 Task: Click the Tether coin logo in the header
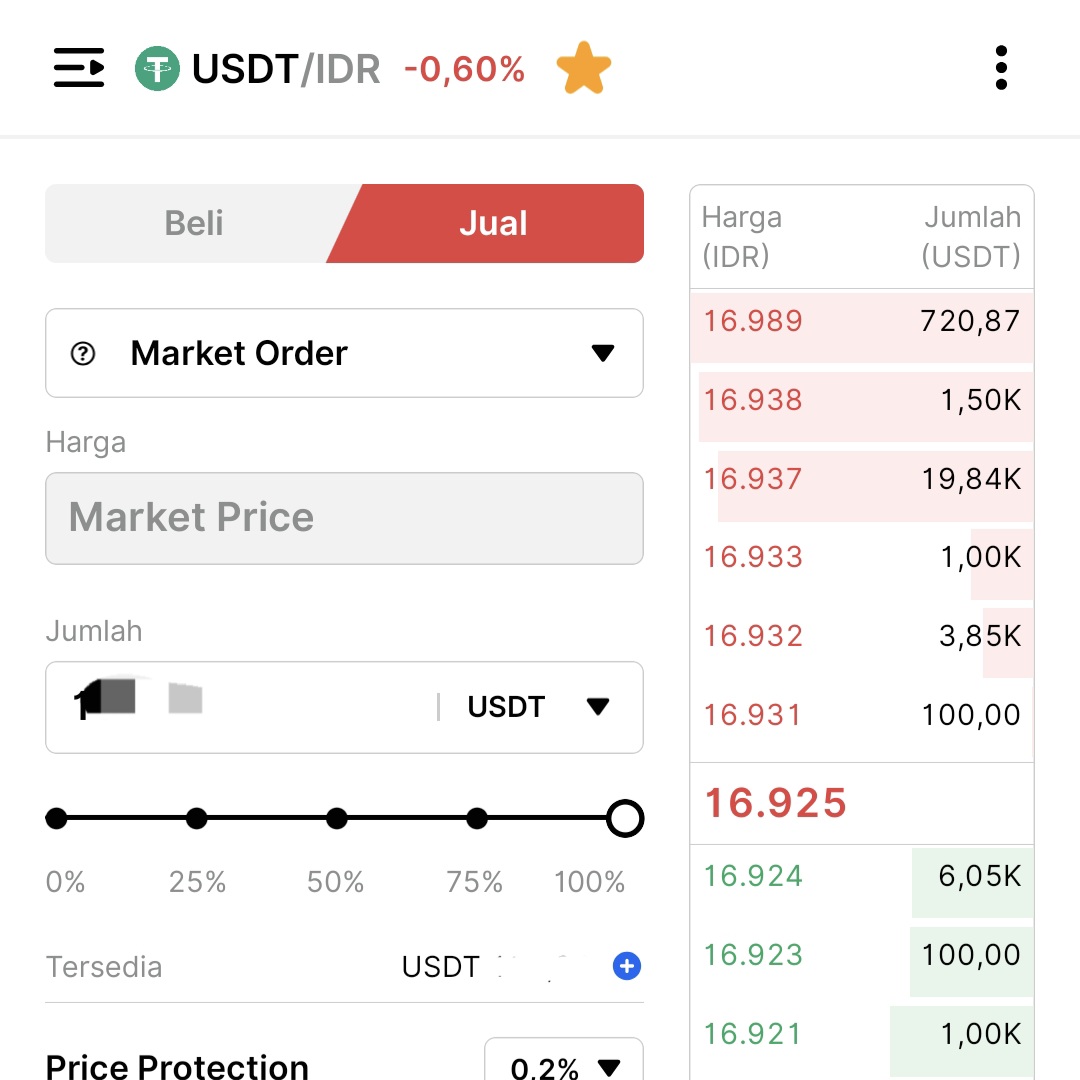(157, 67)
